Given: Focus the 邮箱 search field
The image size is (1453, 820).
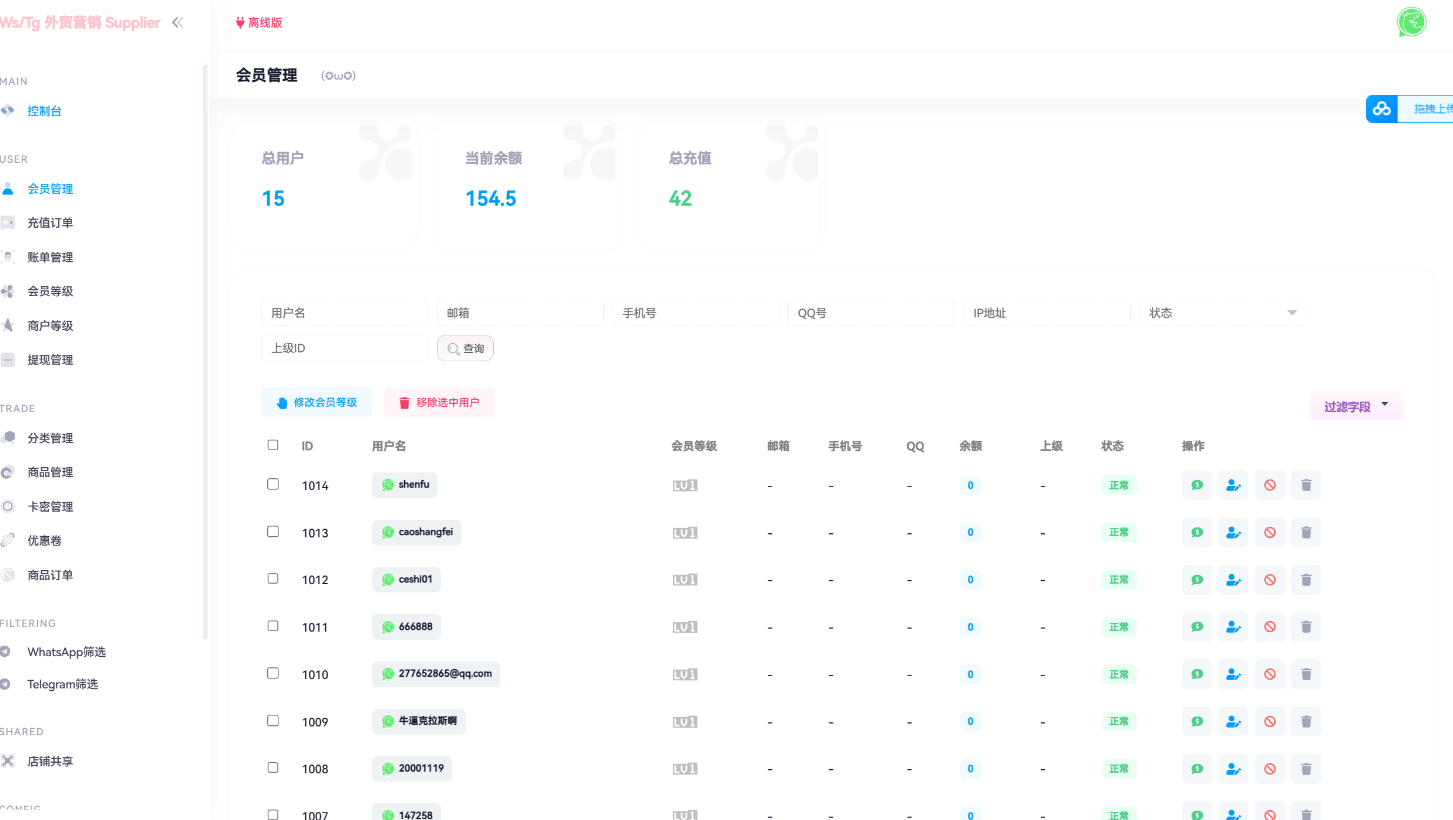Looking at the screenshot, I should [520, 313].
